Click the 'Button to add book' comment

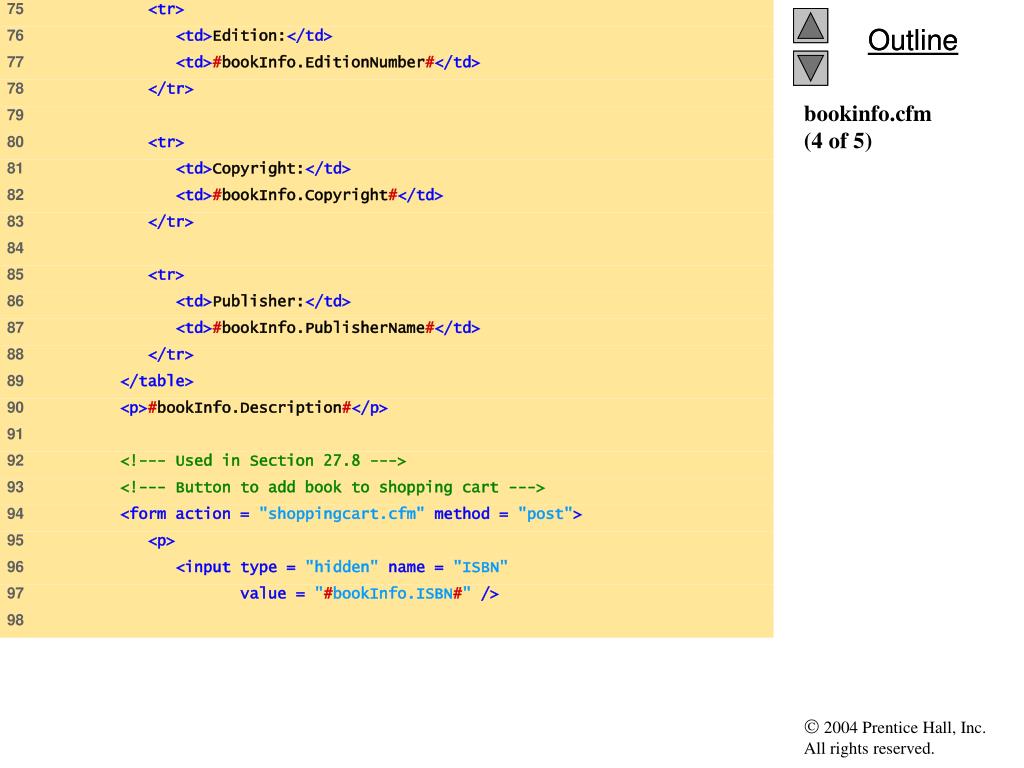332,487
